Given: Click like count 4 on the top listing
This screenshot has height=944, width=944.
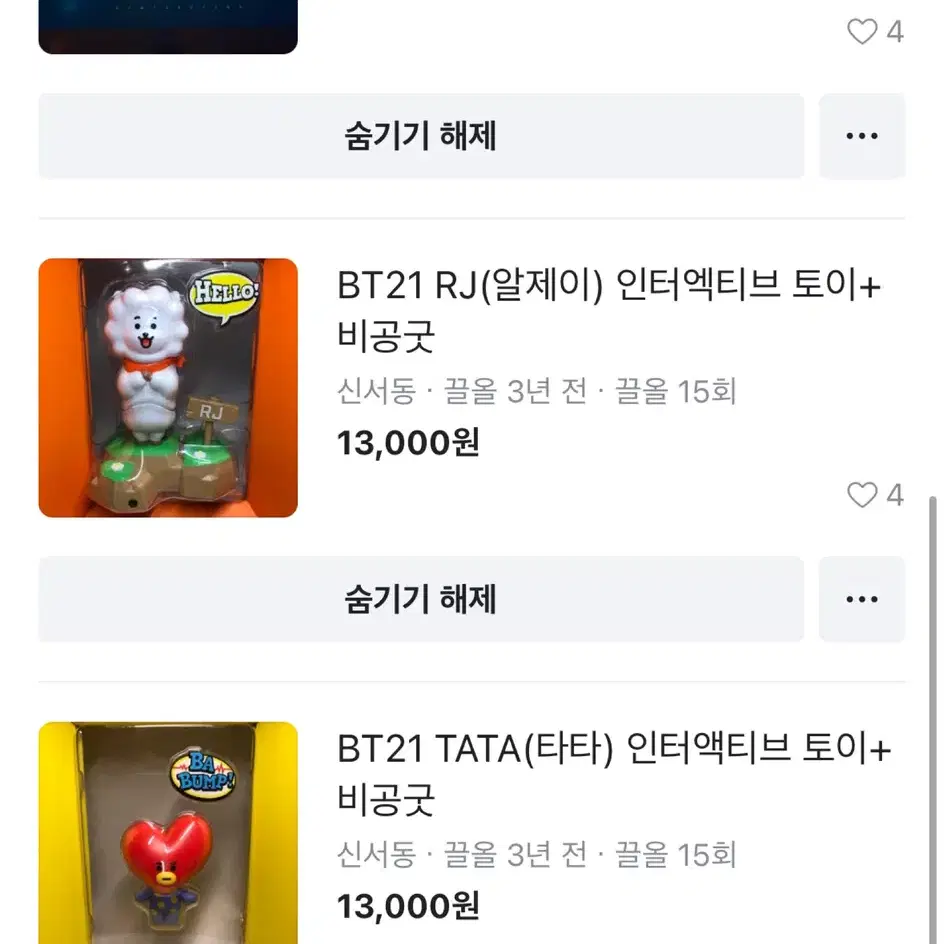Looking at the screenshot, I should click(x=895, y=32).
